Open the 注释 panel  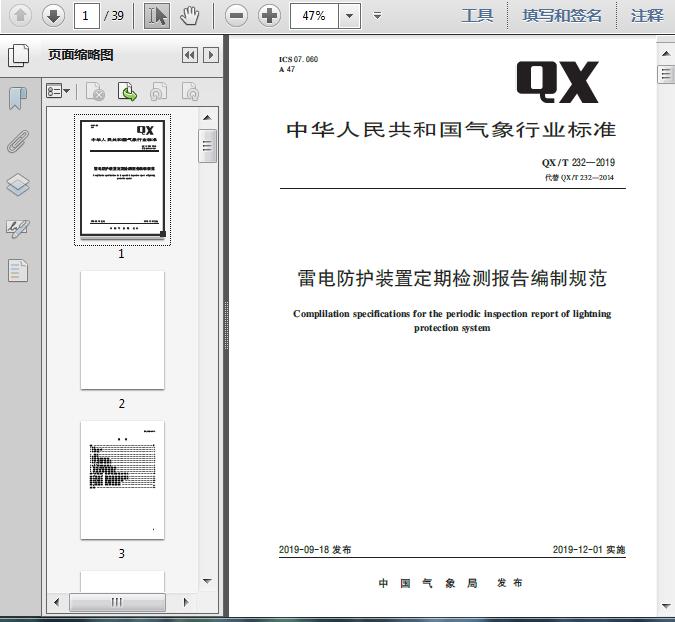pos(647,16)
